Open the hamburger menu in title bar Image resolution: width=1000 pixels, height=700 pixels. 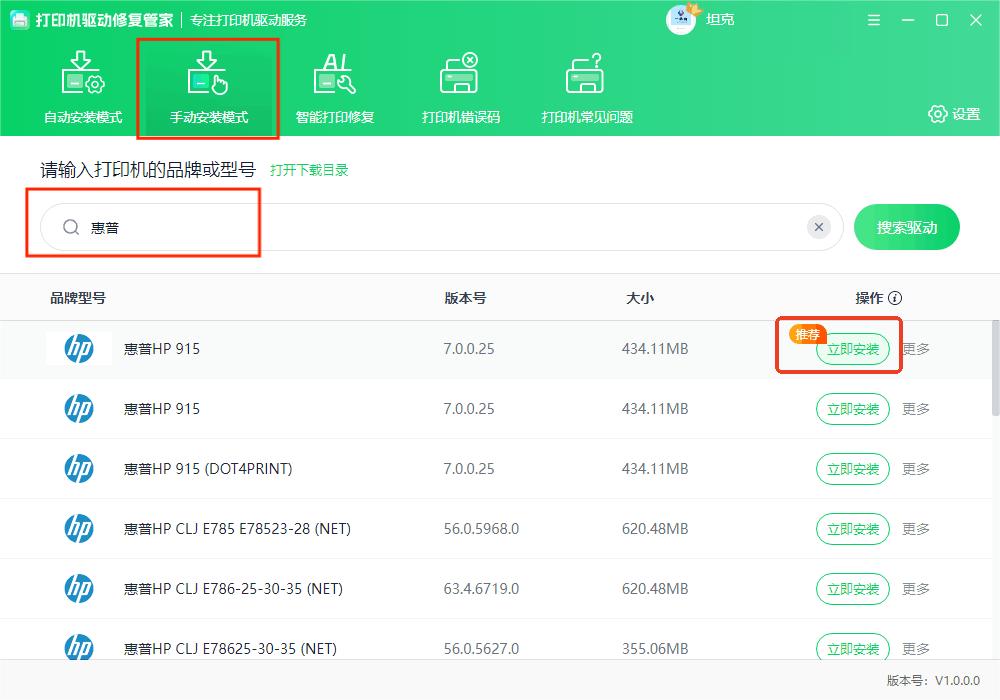[x=872, y=19]
